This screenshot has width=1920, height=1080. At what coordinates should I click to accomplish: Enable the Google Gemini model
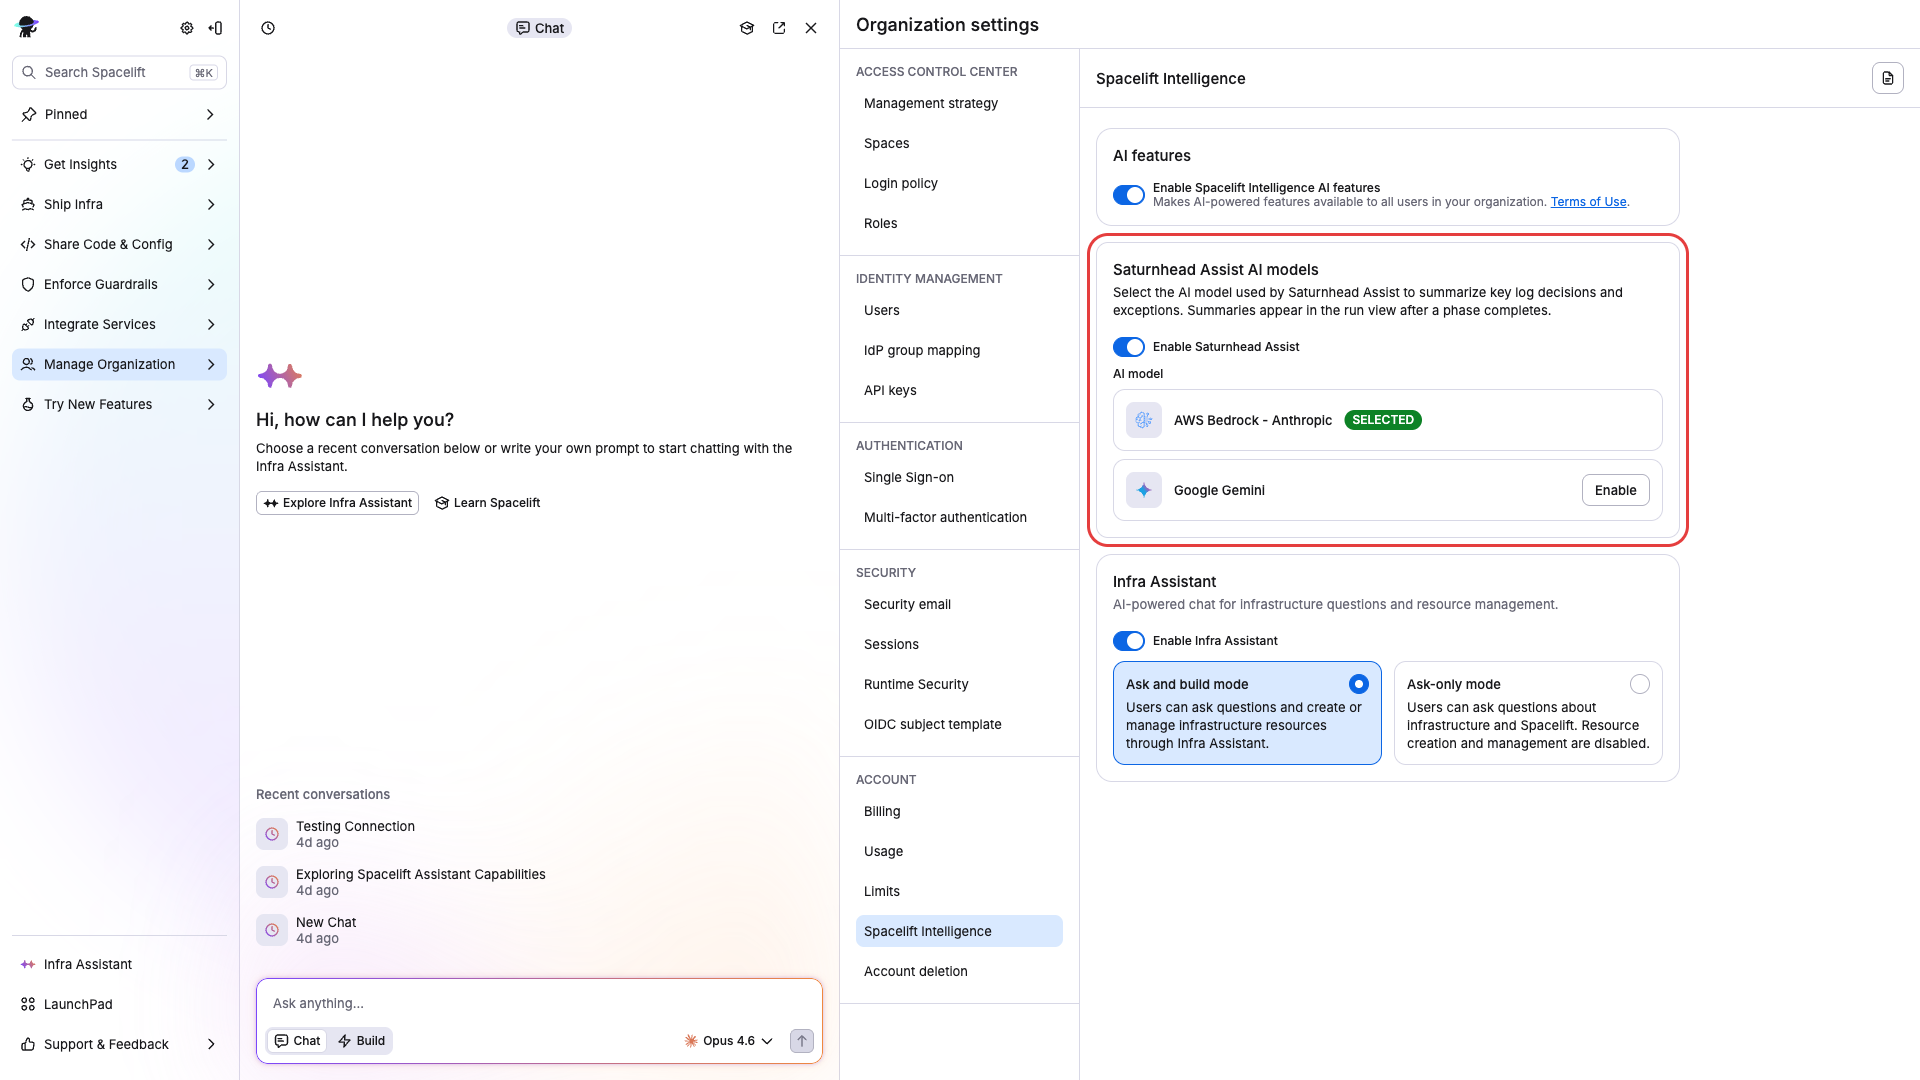tap(1615, 490)
